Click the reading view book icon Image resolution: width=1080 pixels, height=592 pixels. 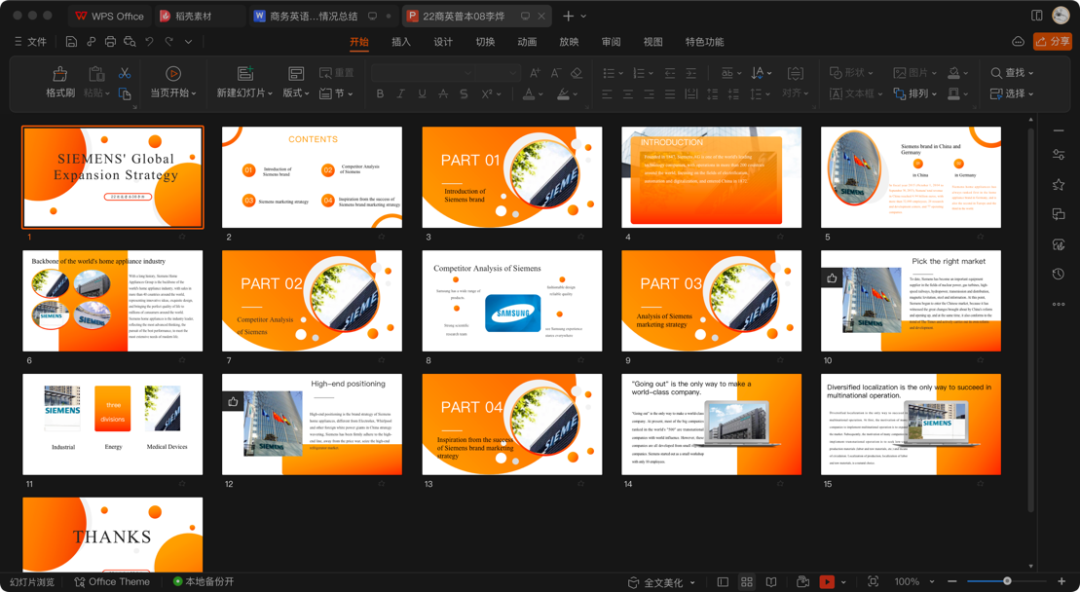771,582
